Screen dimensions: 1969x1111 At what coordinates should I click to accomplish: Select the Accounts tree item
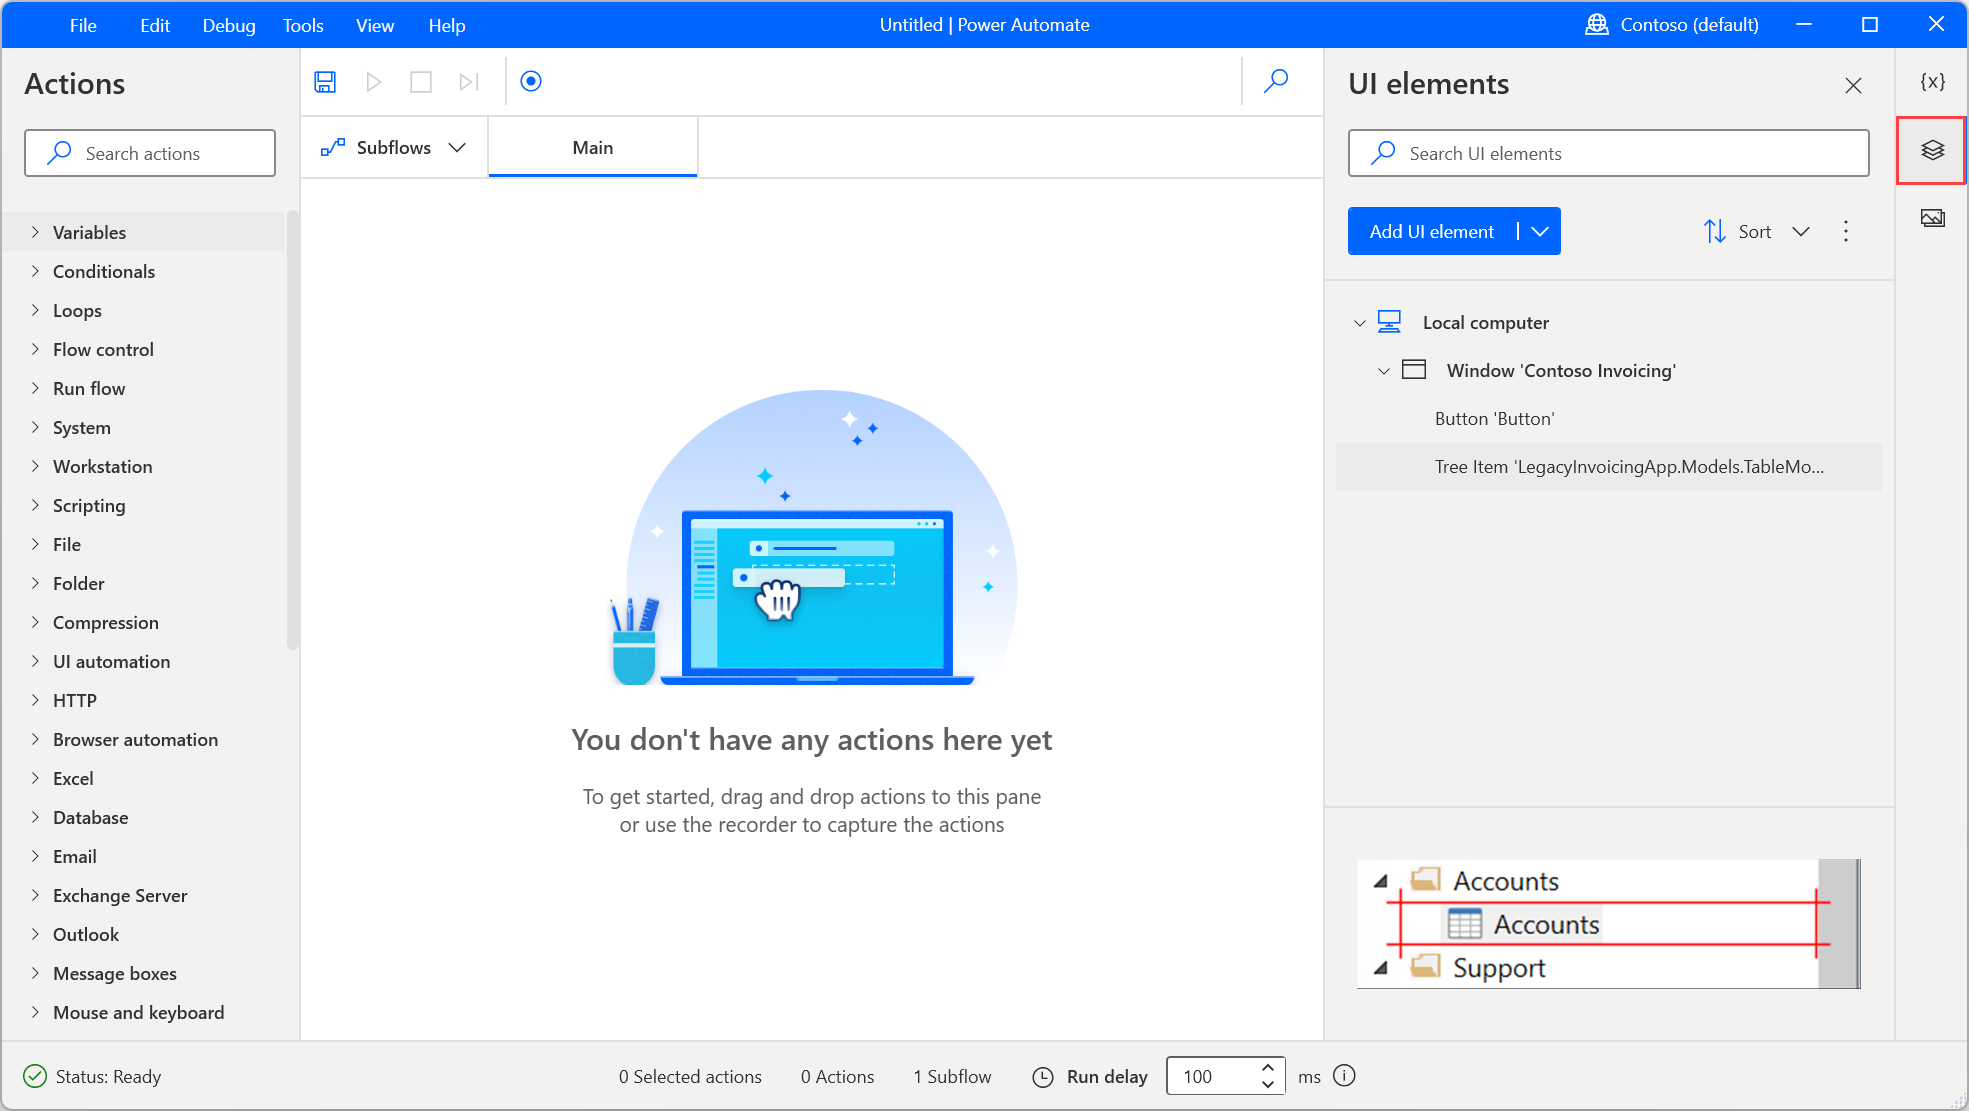[1546, 923]
